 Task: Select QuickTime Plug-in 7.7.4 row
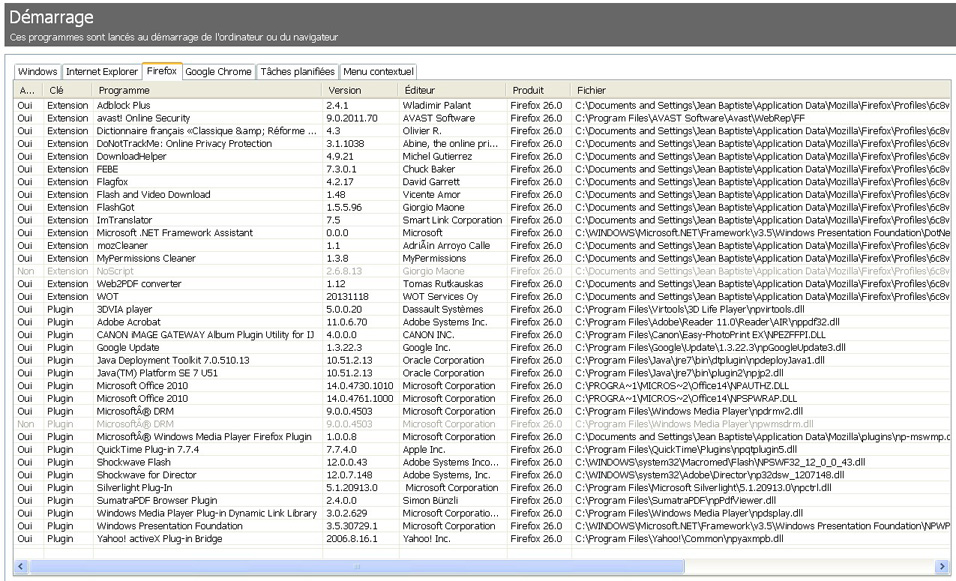click(482, 450)
